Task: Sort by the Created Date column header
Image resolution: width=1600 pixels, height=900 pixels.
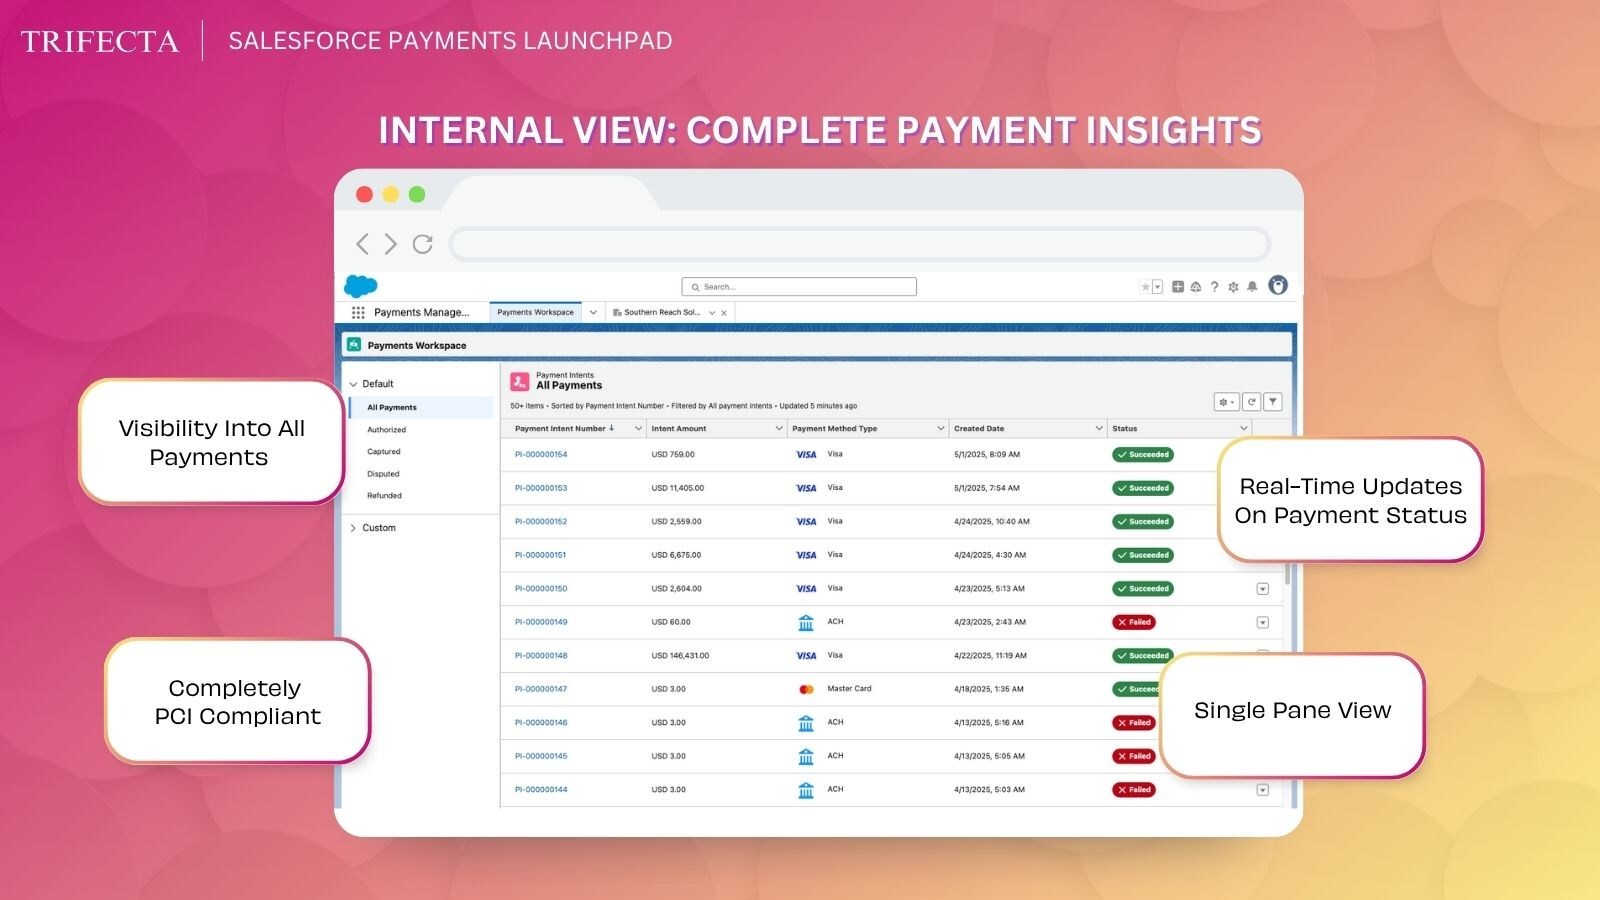Action: click(979, 429)
